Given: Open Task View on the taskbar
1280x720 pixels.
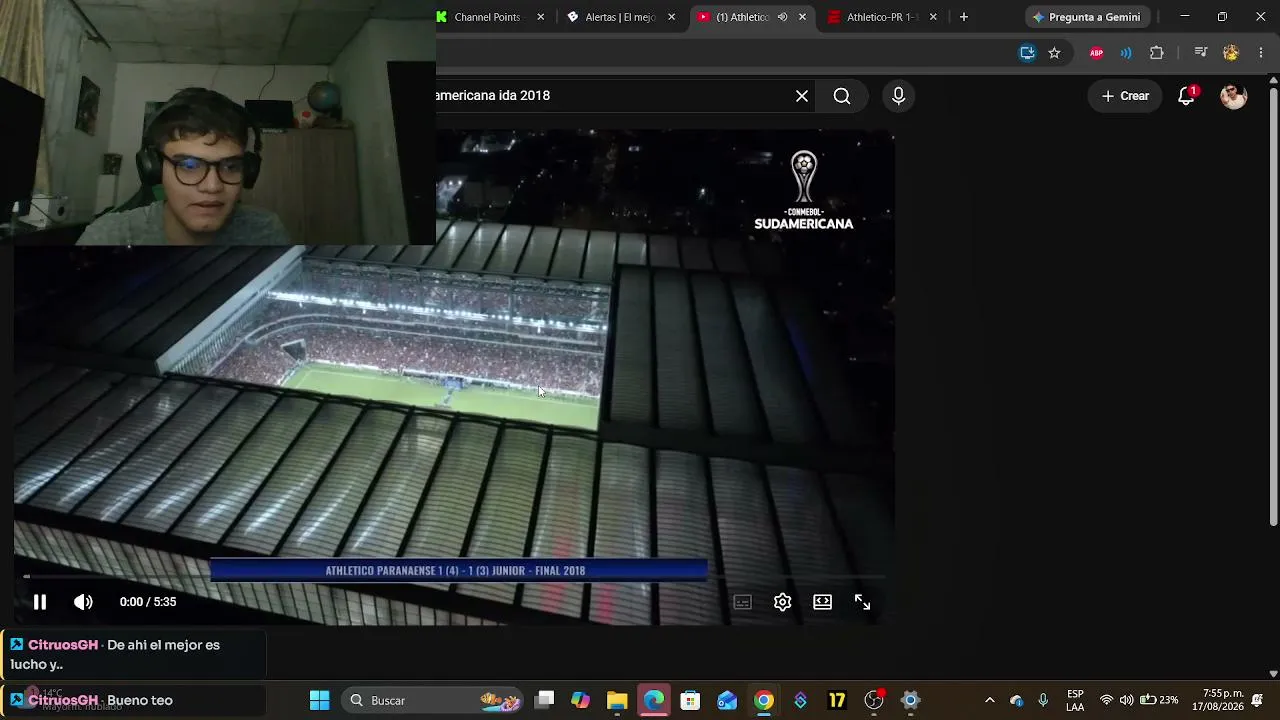Looking at the screenshot, I should point(544,700).
